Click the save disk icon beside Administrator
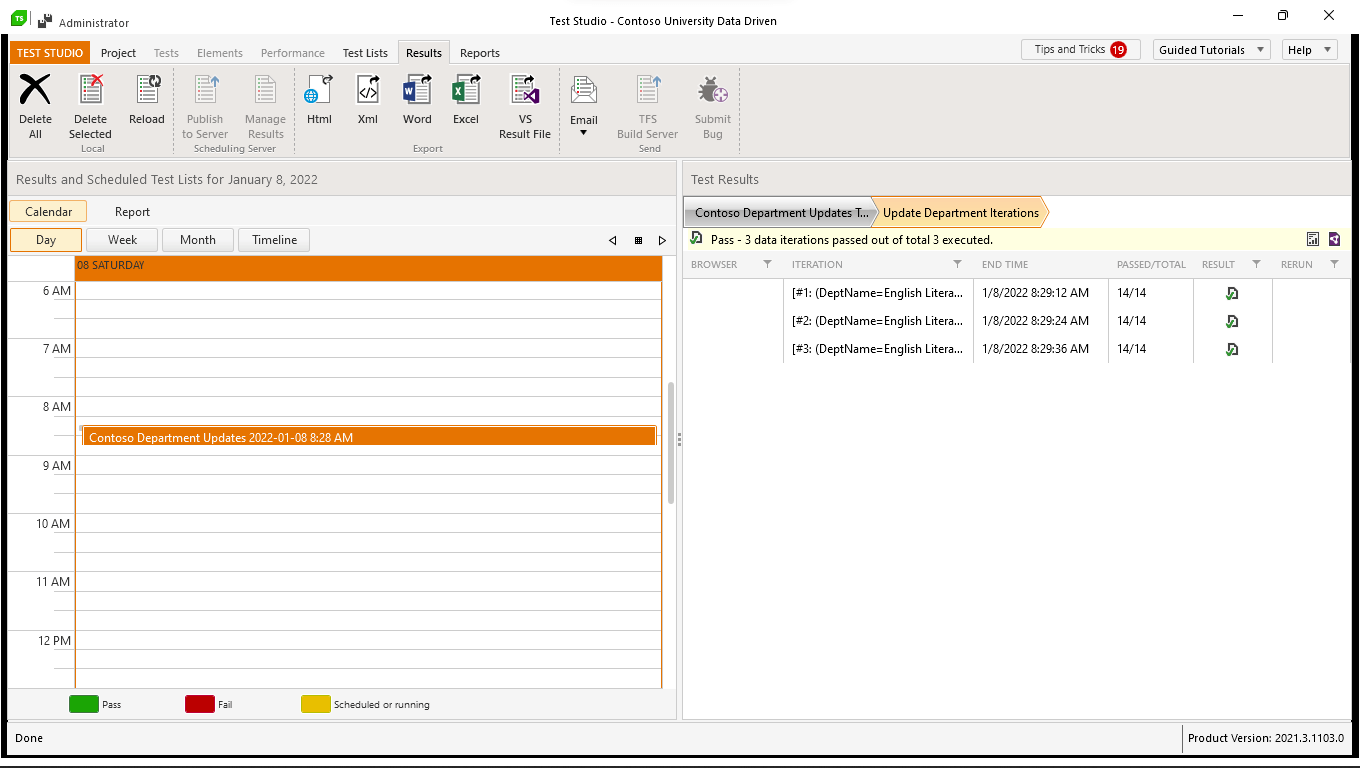This screenshot has height=768, width=1360. coord(45,19)
